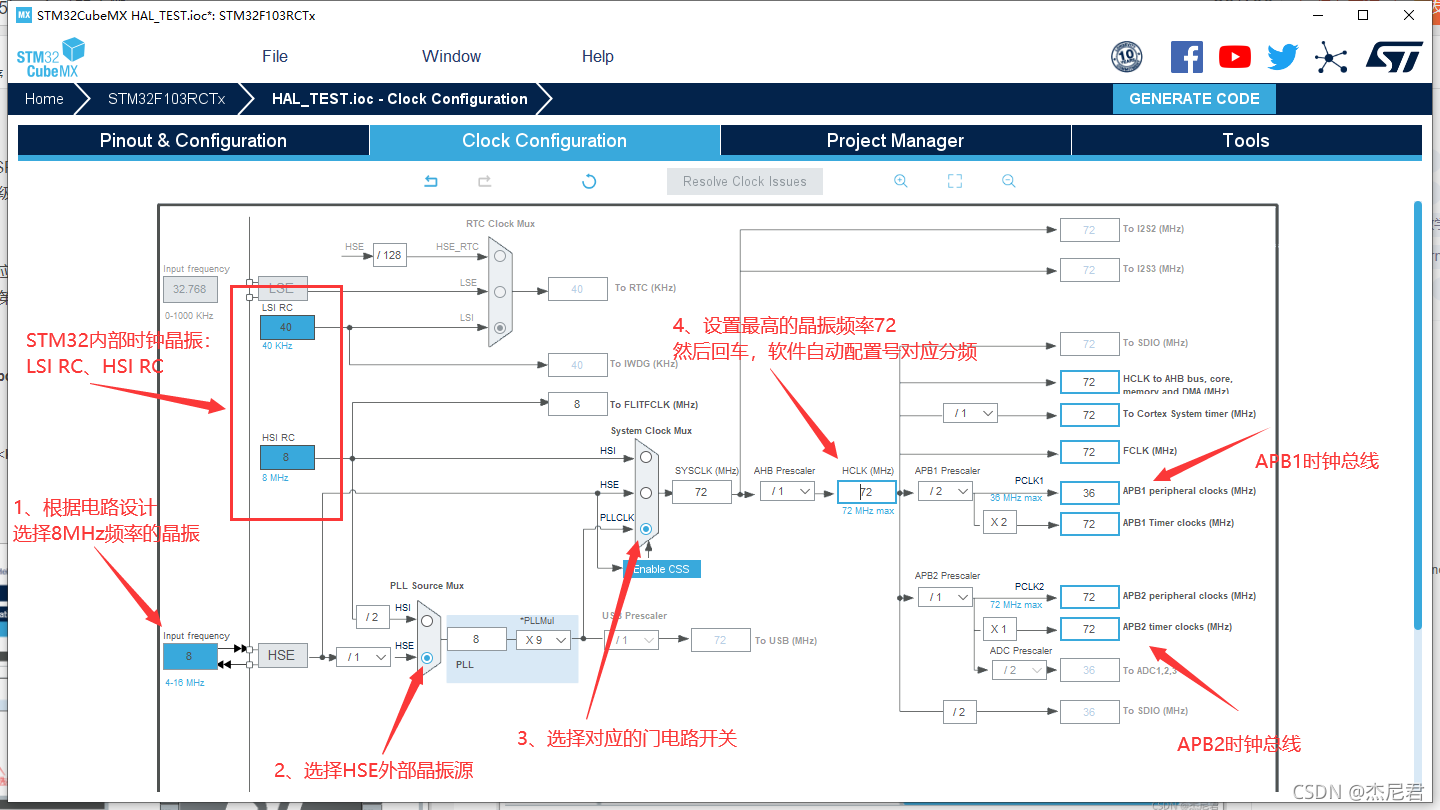Open the Help menu

(598, 57)
